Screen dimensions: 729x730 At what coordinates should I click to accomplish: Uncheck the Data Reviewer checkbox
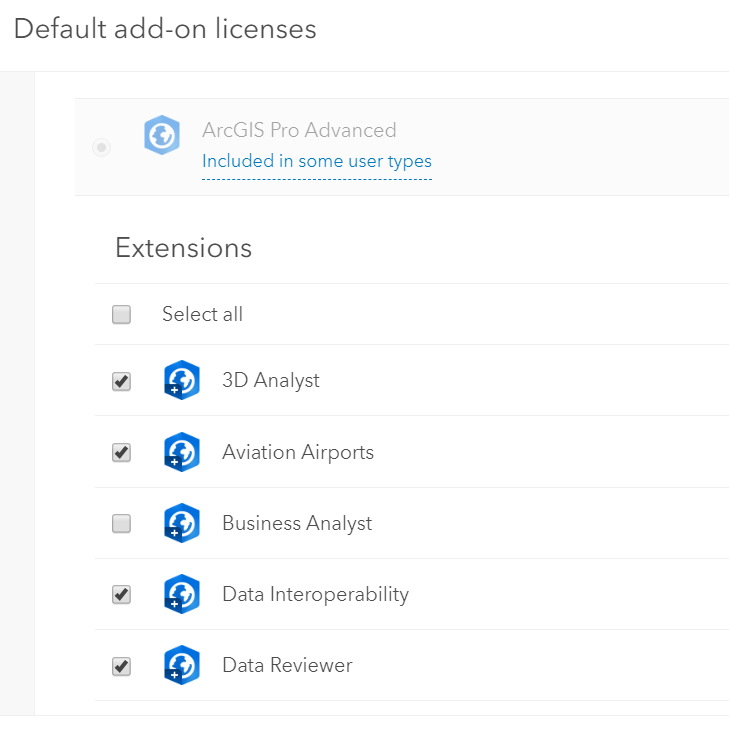pyautogui.click(x=122, y=666)
